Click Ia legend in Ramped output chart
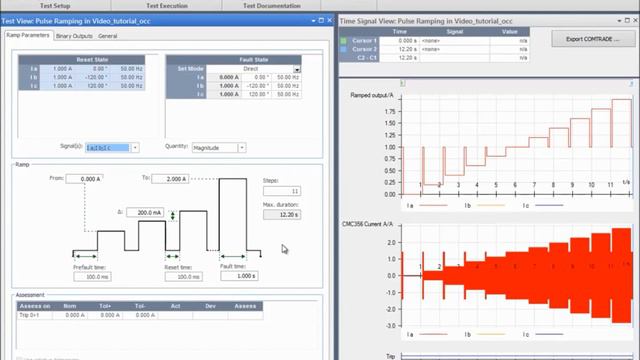The image size is (640, 360). tap(427, 206)
